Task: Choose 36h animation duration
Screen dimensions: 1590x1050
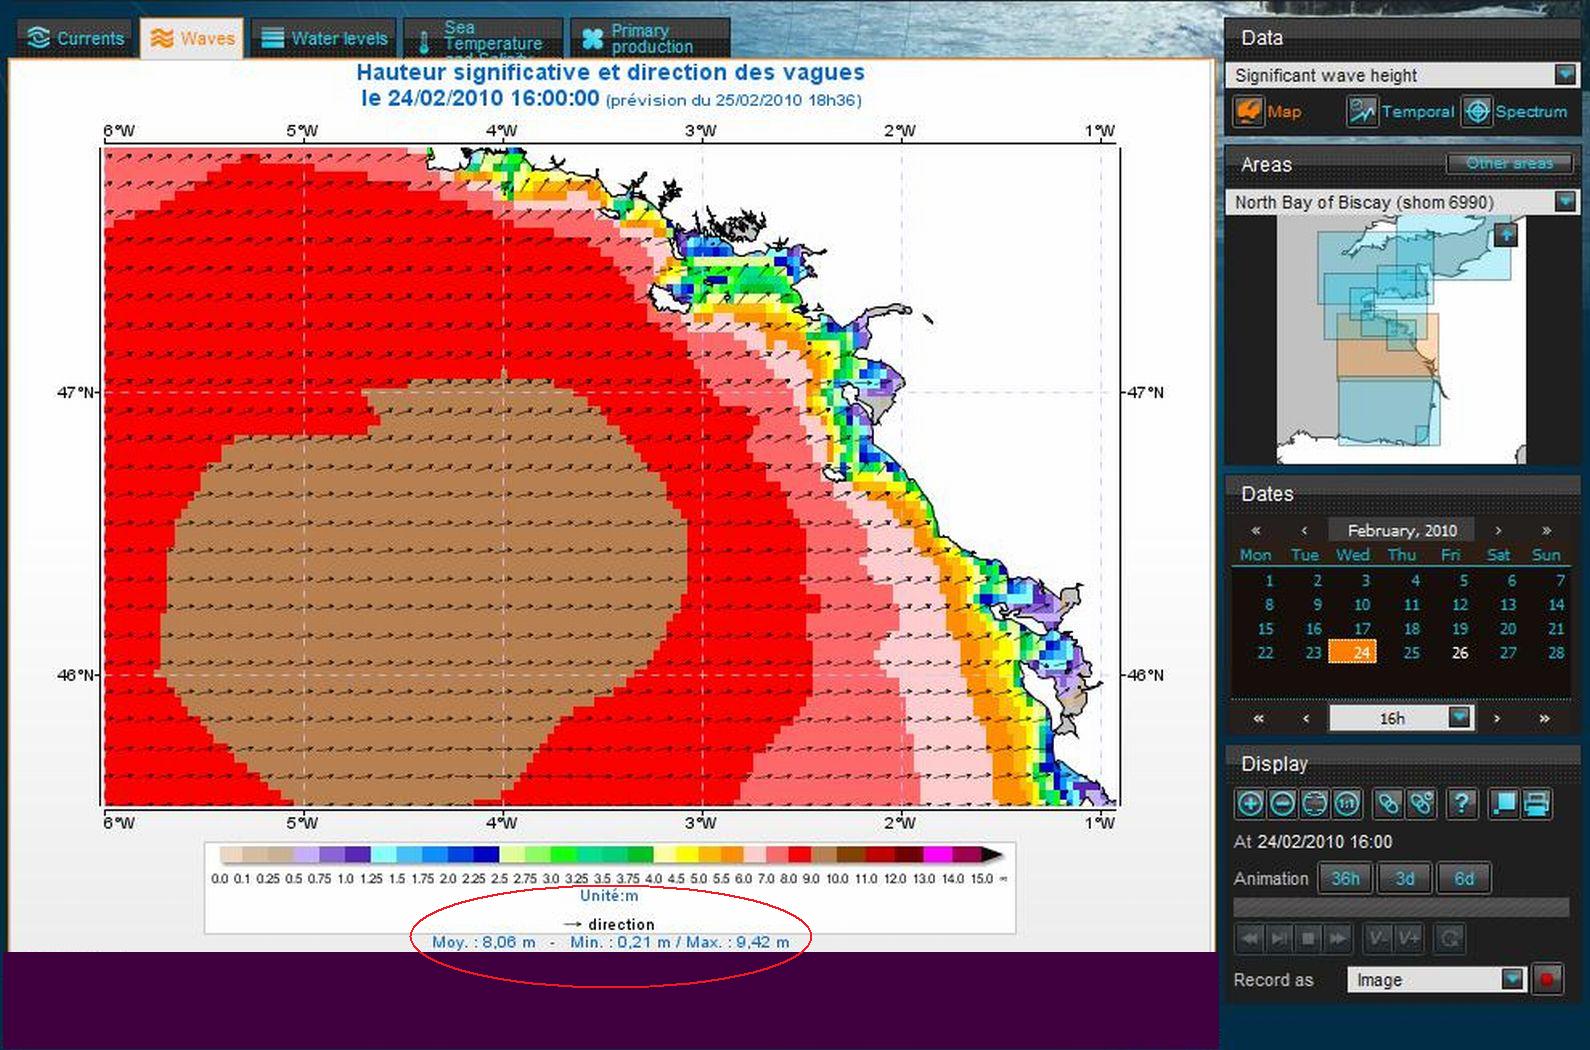Action: (x=1344, y=878)
